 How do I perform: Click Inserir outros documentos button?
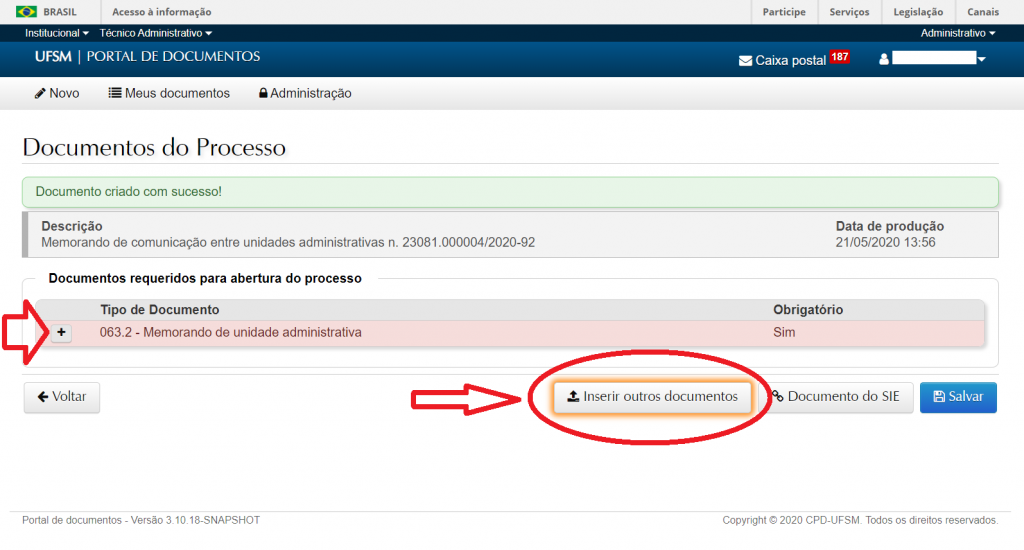click(x=652, y=397)
